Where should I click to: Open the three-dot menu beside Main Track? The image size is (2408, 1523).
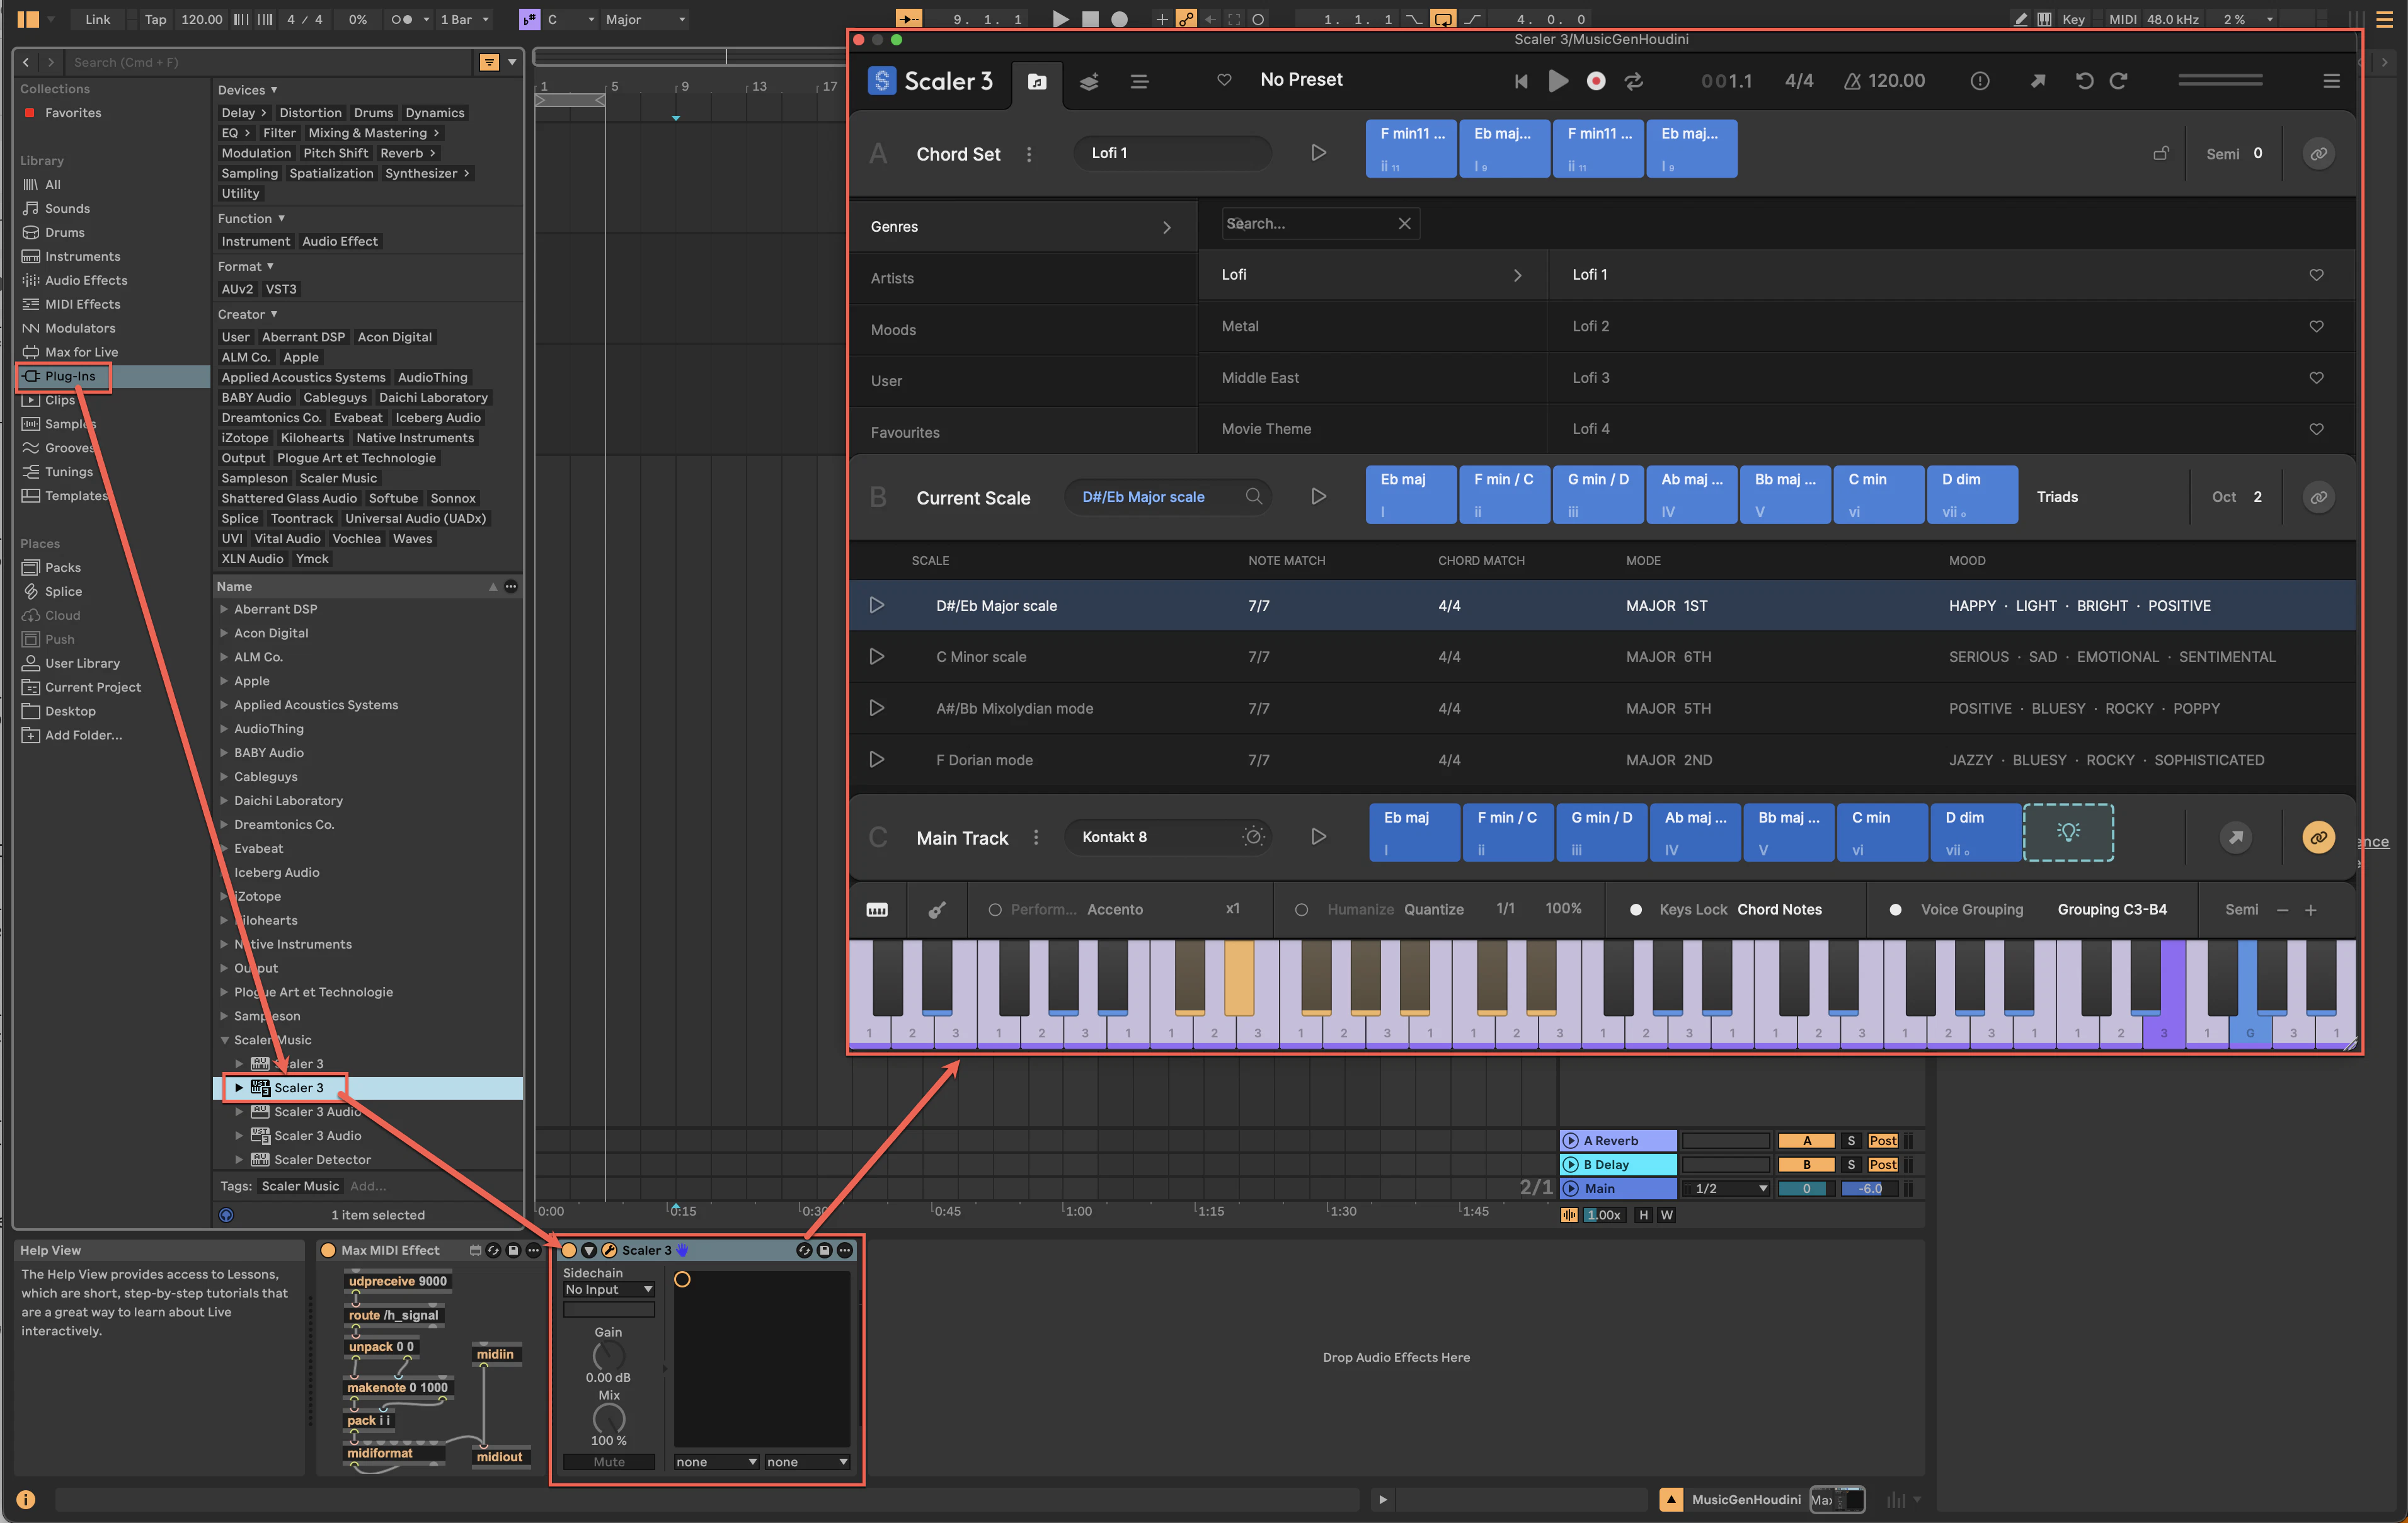click(1036, 838)
